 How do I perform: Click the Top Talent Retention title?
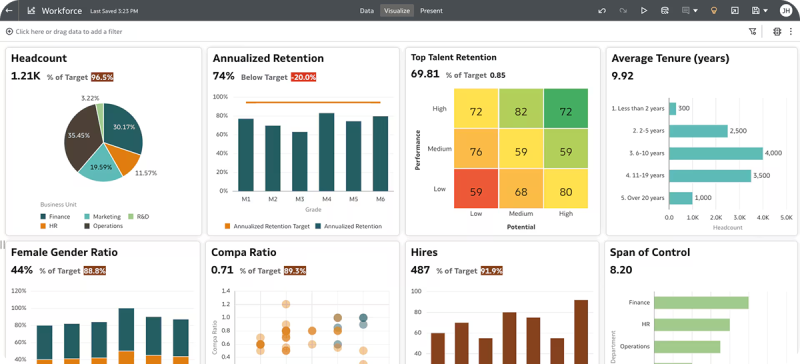(454, 57)
